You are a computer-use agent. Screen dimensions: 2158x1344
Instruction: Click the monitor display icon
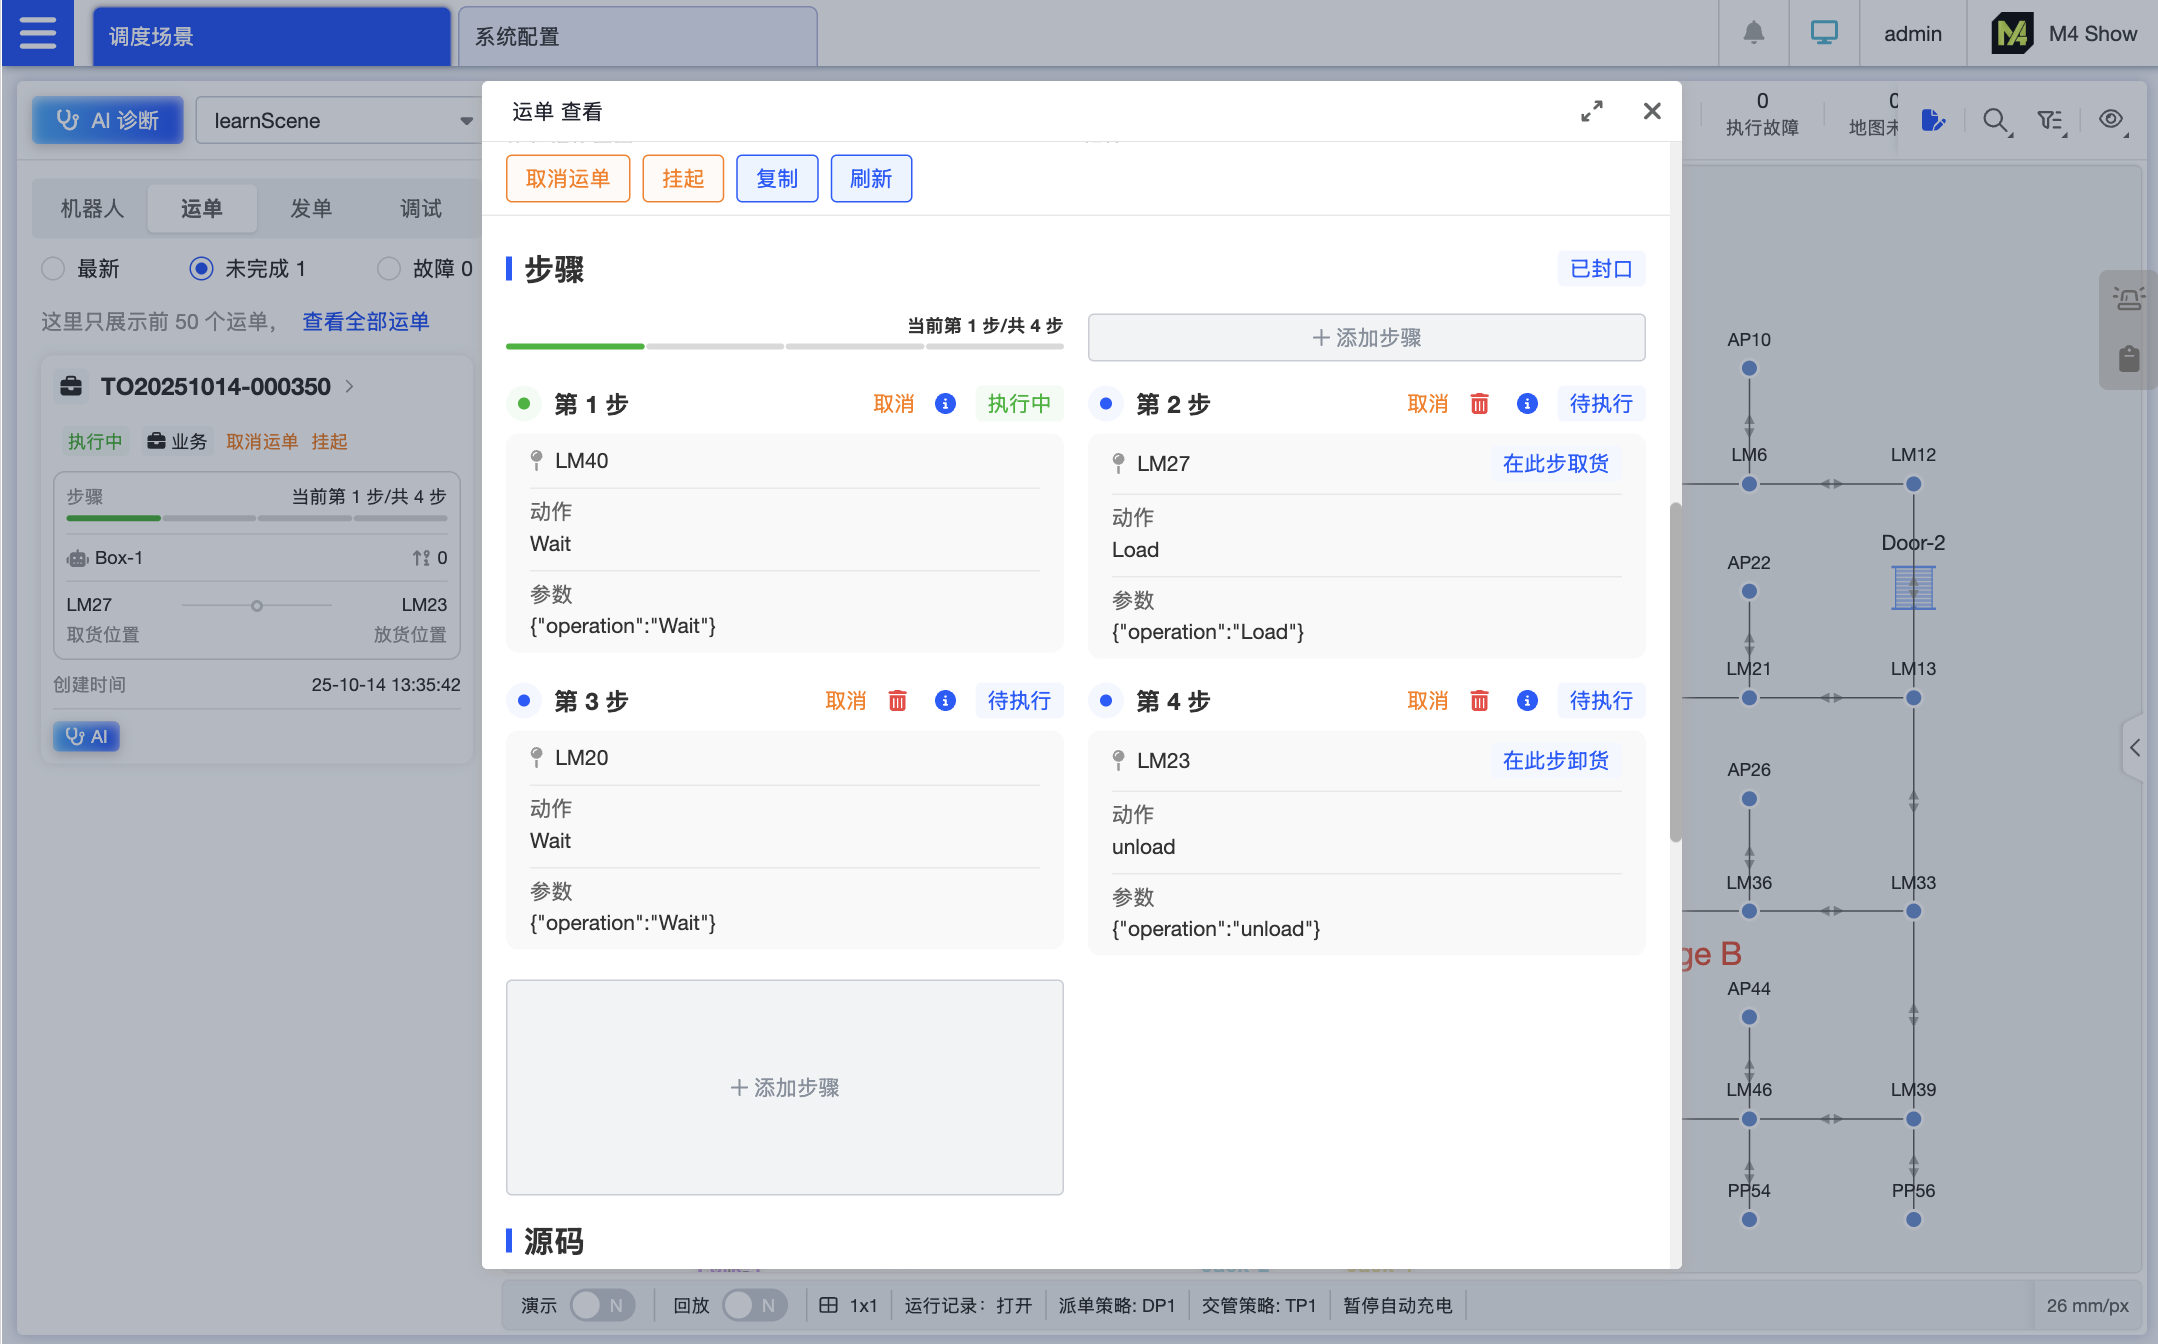pyautogui.click(x=1824, y=33)
